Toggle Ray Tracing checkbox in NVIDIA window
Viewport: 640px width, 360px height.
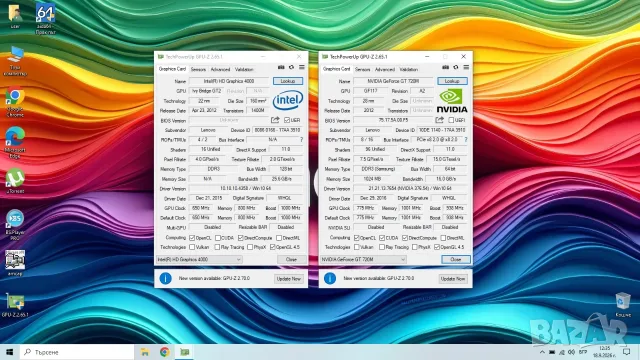(382, 247)
